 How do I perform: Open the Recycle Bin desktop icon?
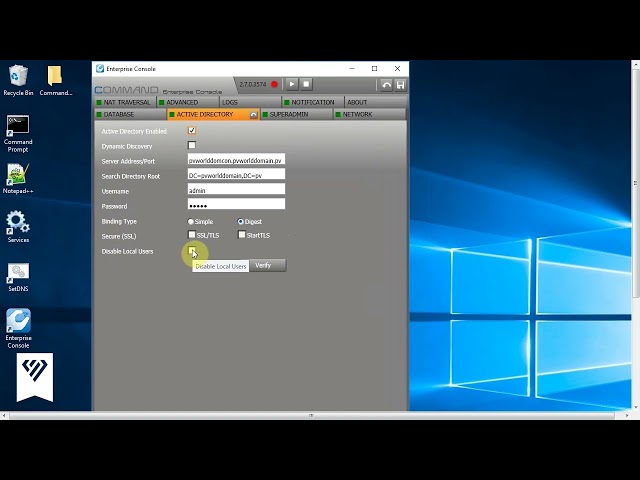[x=18, y=80]
